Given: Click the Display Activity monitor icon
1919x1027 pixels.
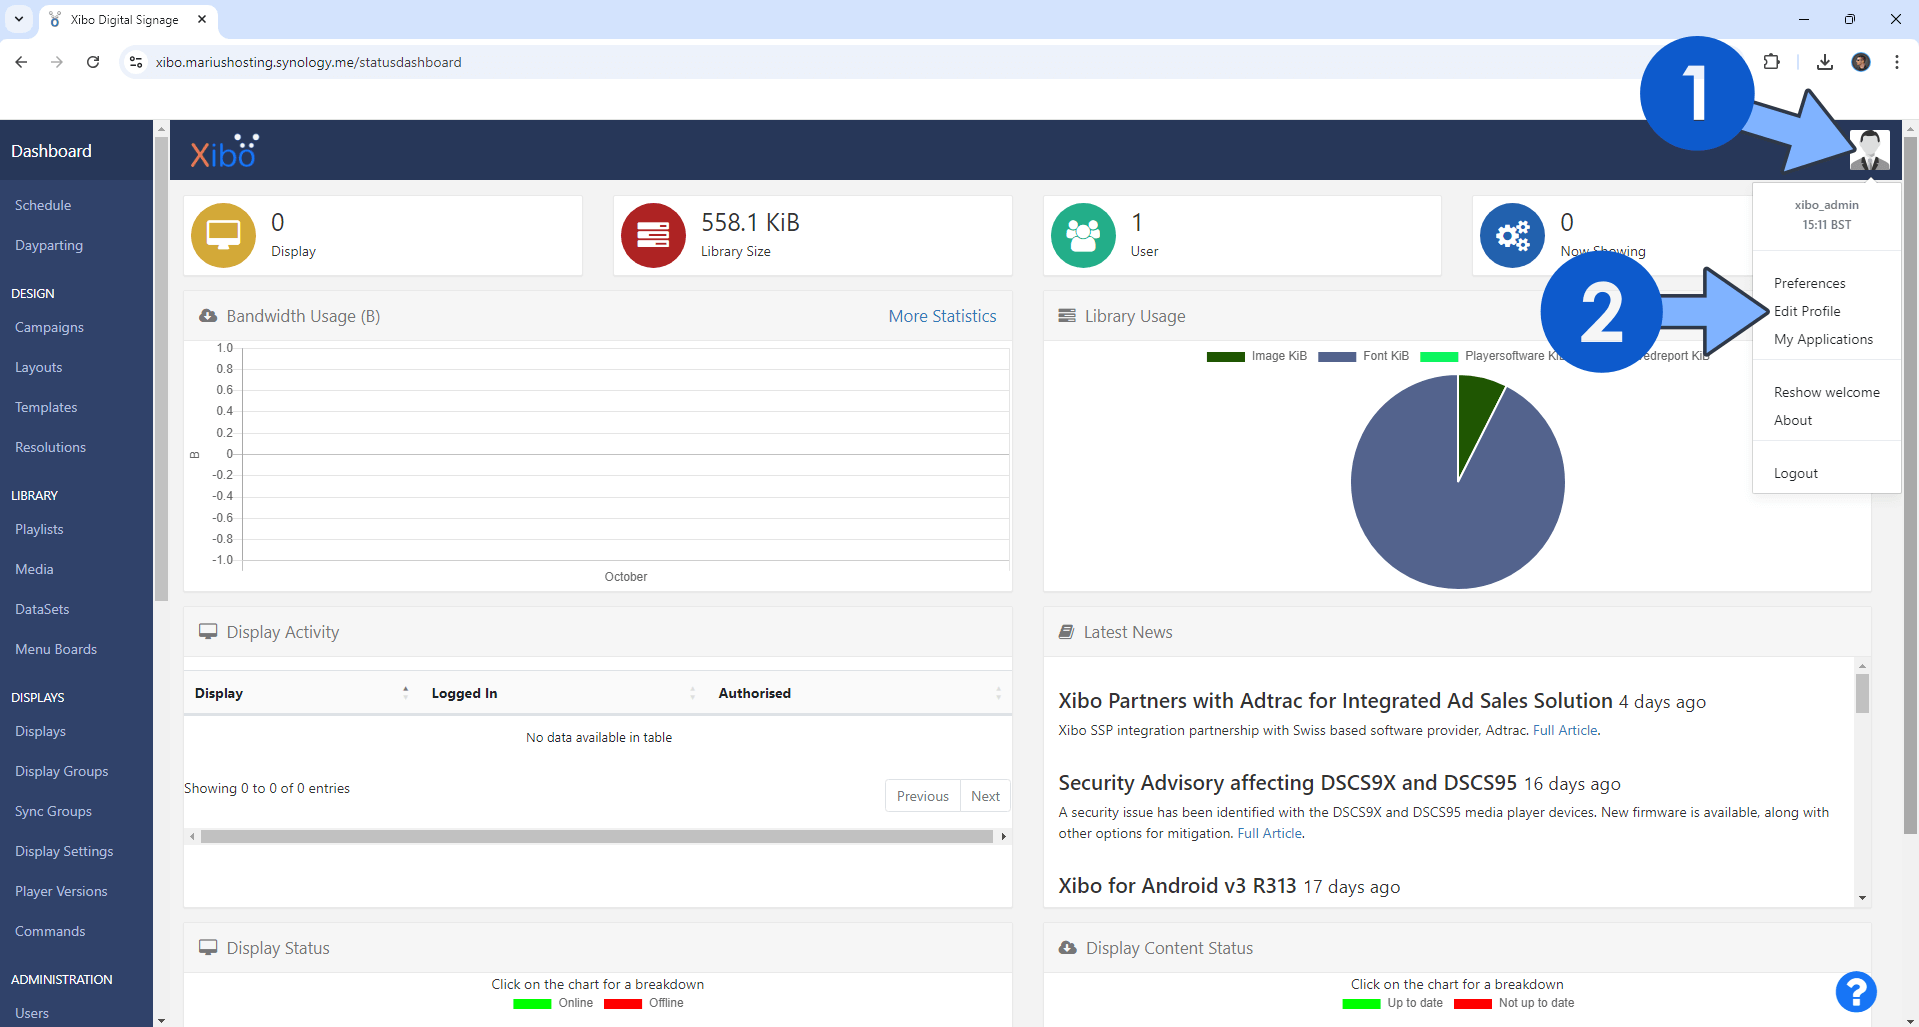Looking at the screenshot, I should click(x=208, y=632).
